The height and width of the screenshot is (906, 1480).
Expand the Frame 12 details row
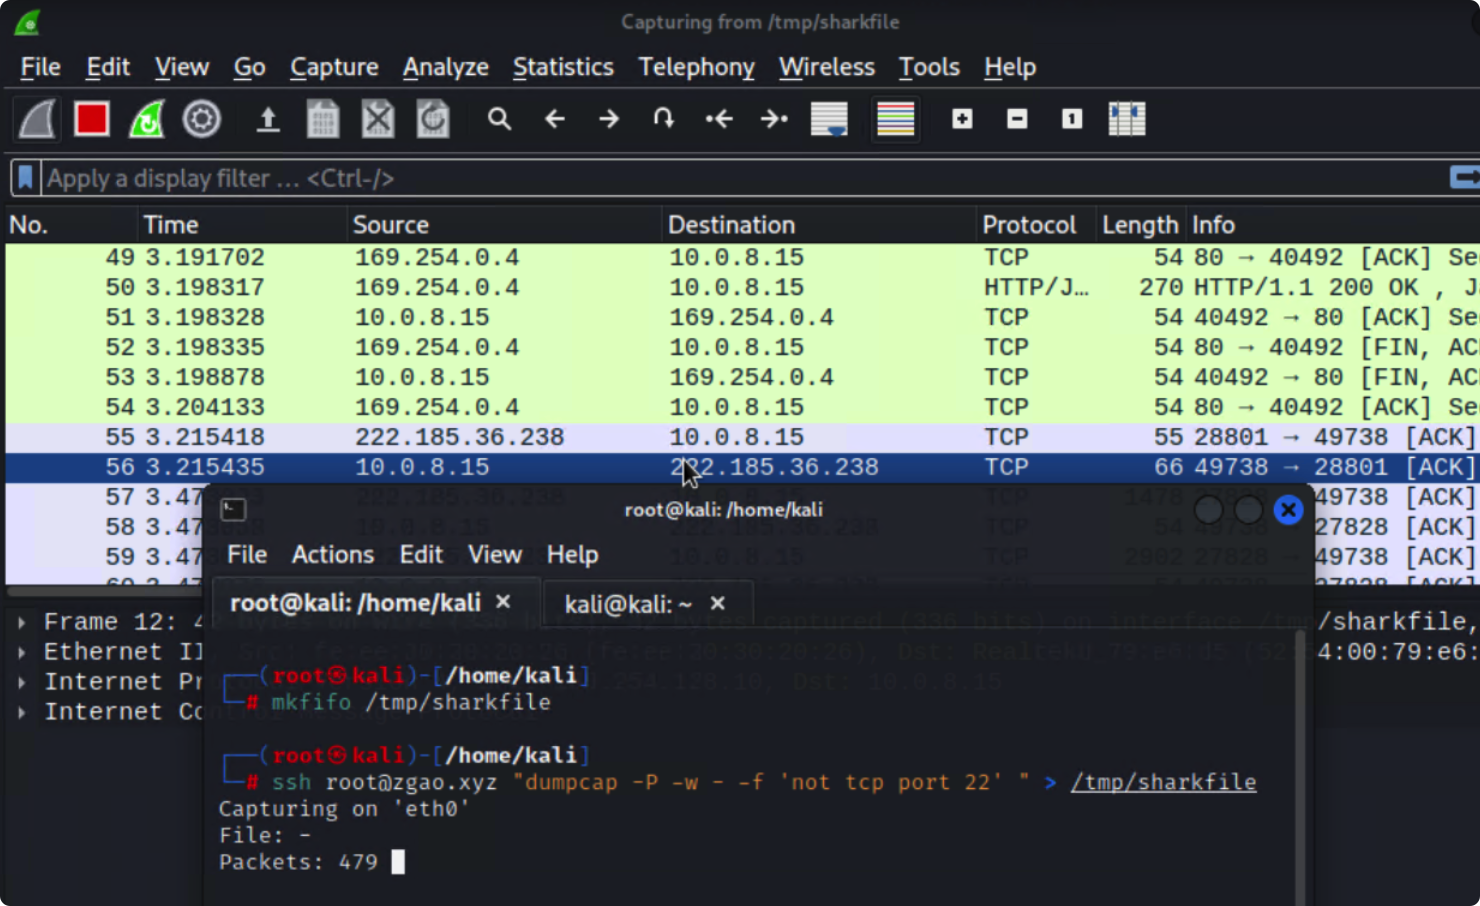(22, 622)
